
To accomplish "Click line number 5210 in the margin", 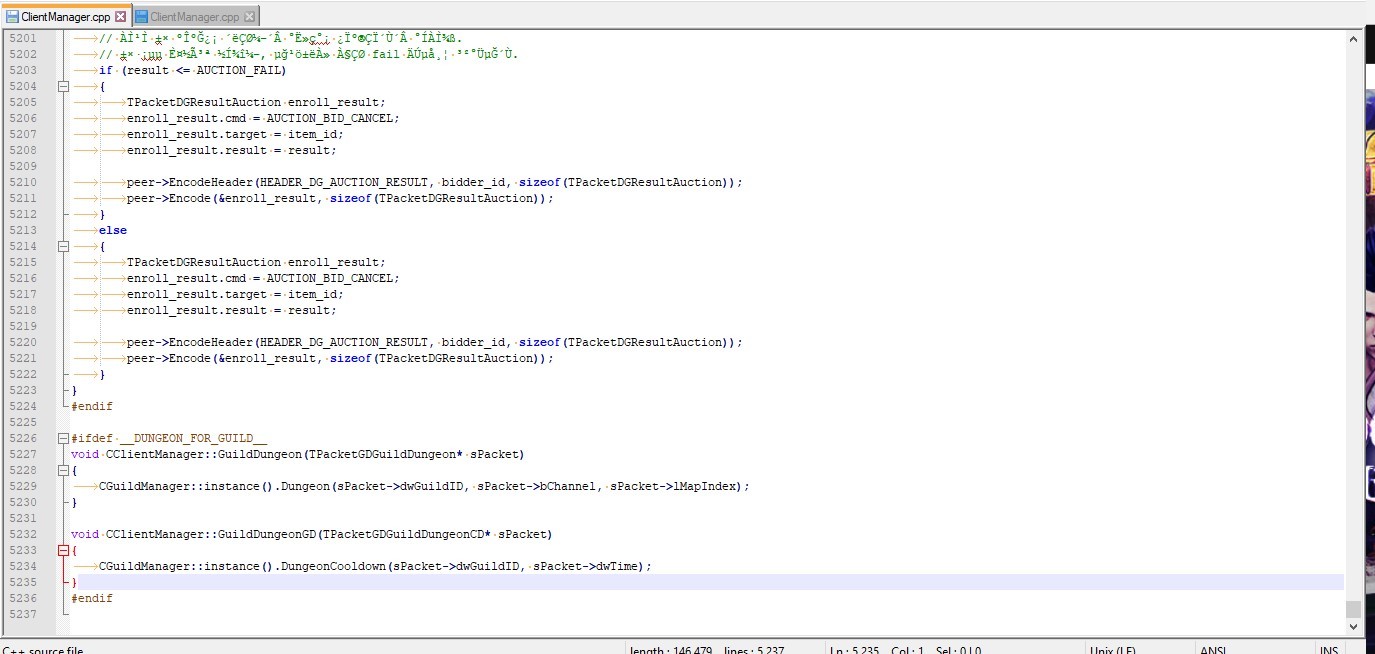I will (22, 182).
